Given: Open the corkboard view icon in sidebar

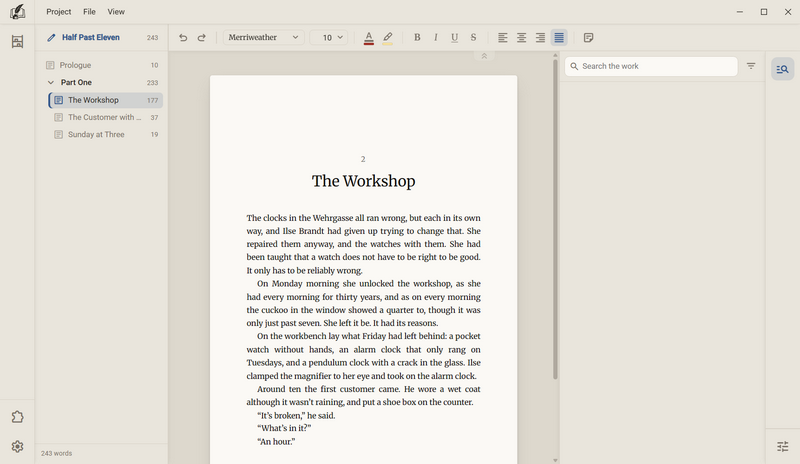Looking at the screenshot, I should point(17,41).
